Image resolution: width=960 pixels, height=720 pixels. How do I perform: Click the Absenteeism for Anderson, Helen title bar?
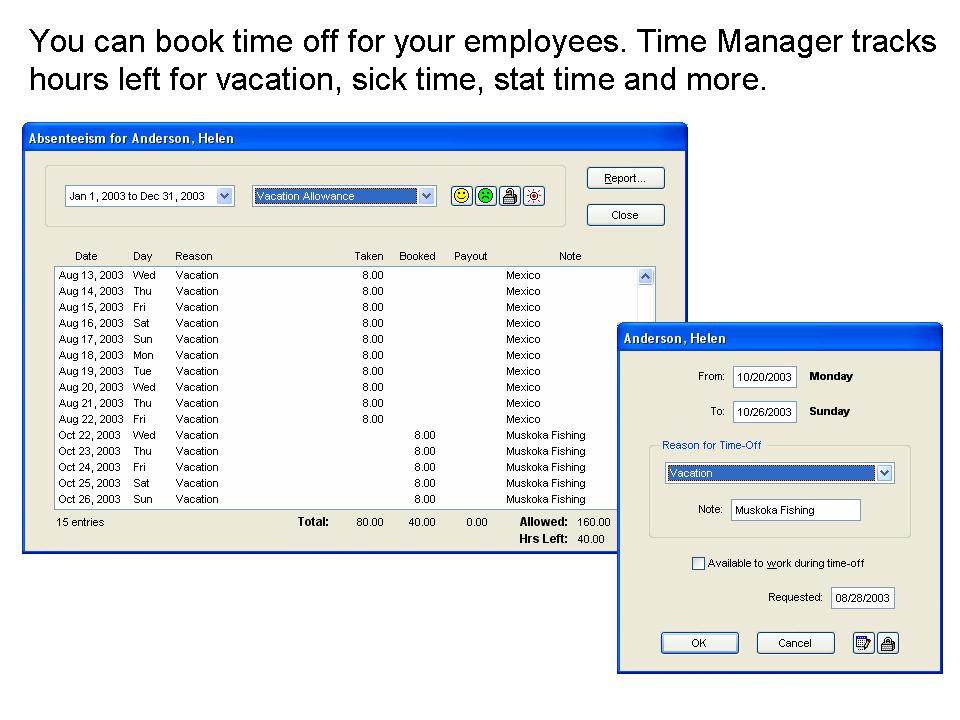pos(354,138)
